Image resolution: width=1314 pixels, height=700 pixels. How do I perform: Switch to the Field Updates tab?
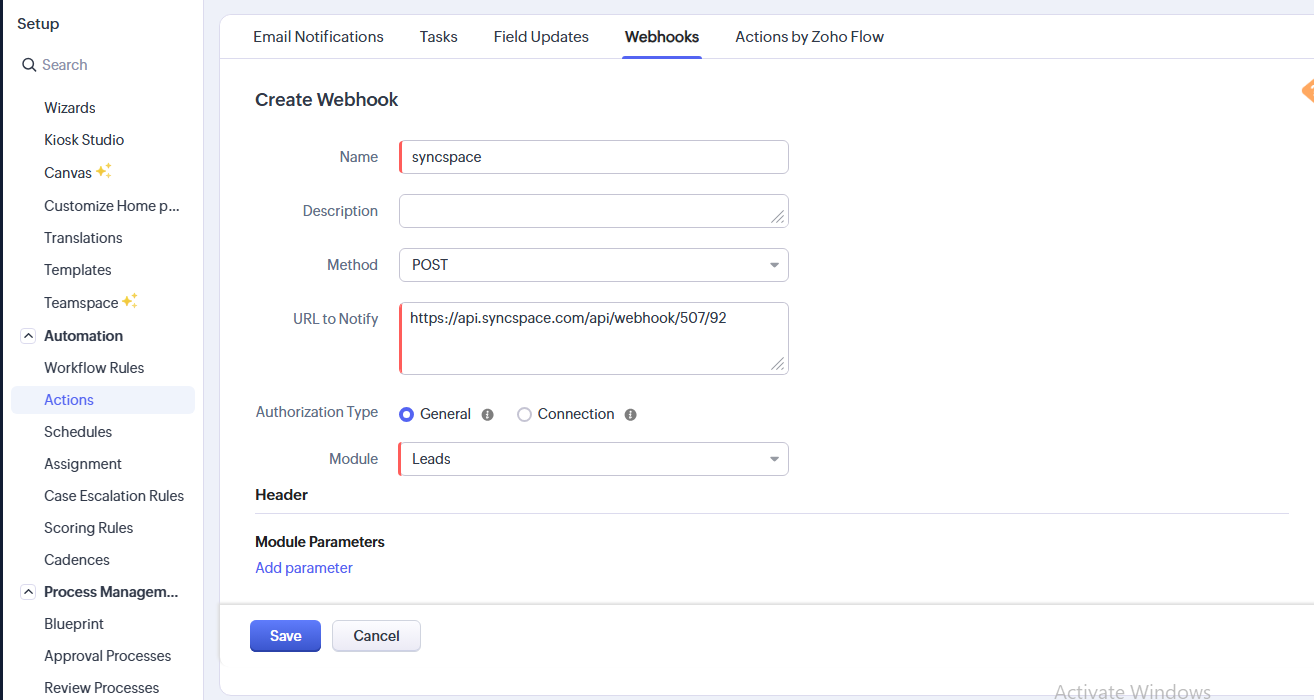(x=541, y=37)
